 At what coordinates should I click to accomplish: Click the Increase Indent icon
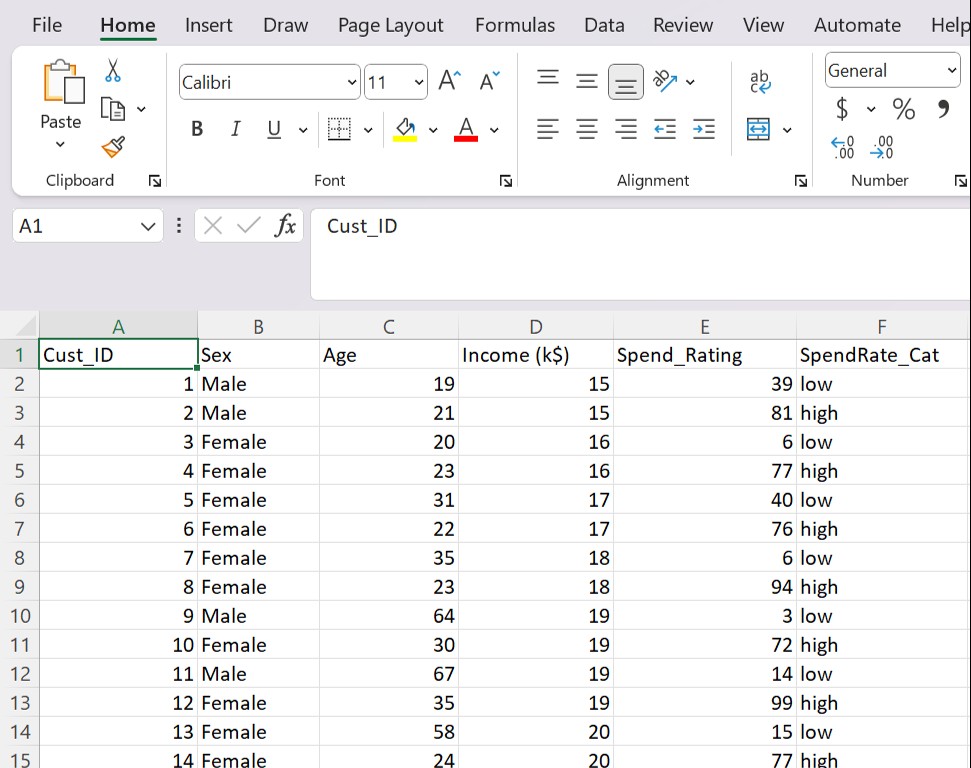point(704,129)
